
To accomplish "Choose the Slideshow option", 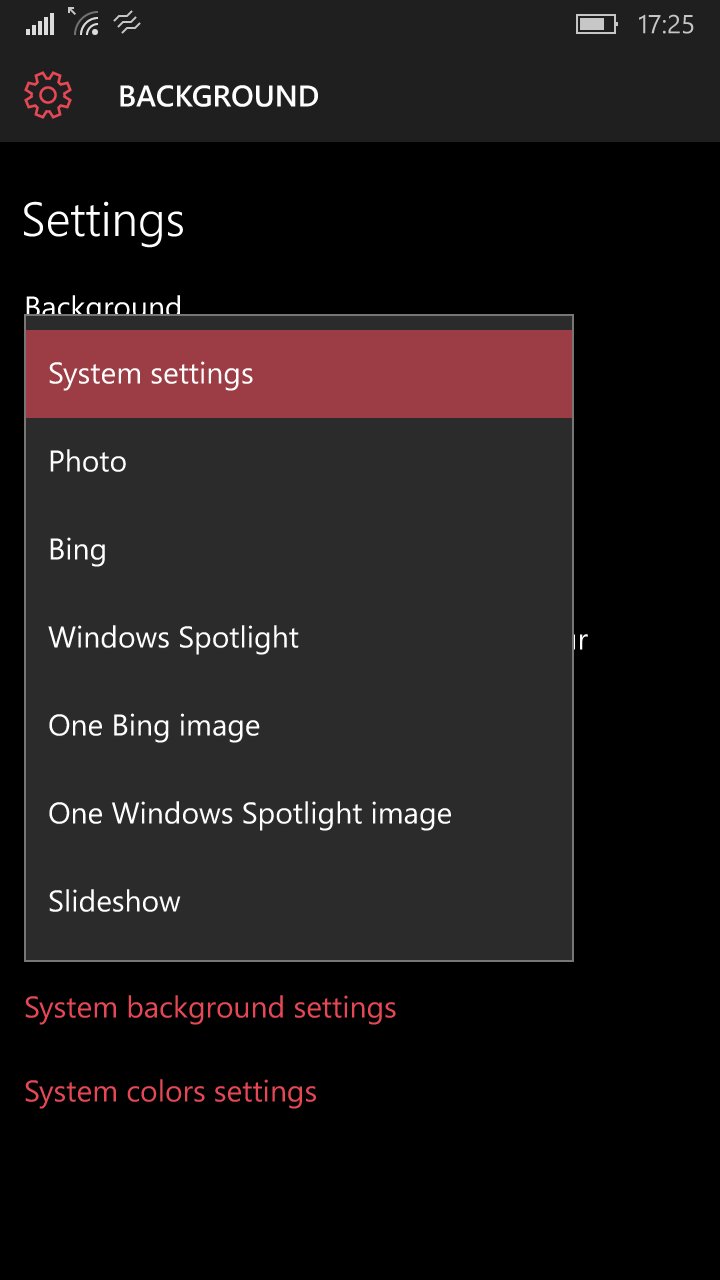I will pyautogui.click(x=299, y=902).
